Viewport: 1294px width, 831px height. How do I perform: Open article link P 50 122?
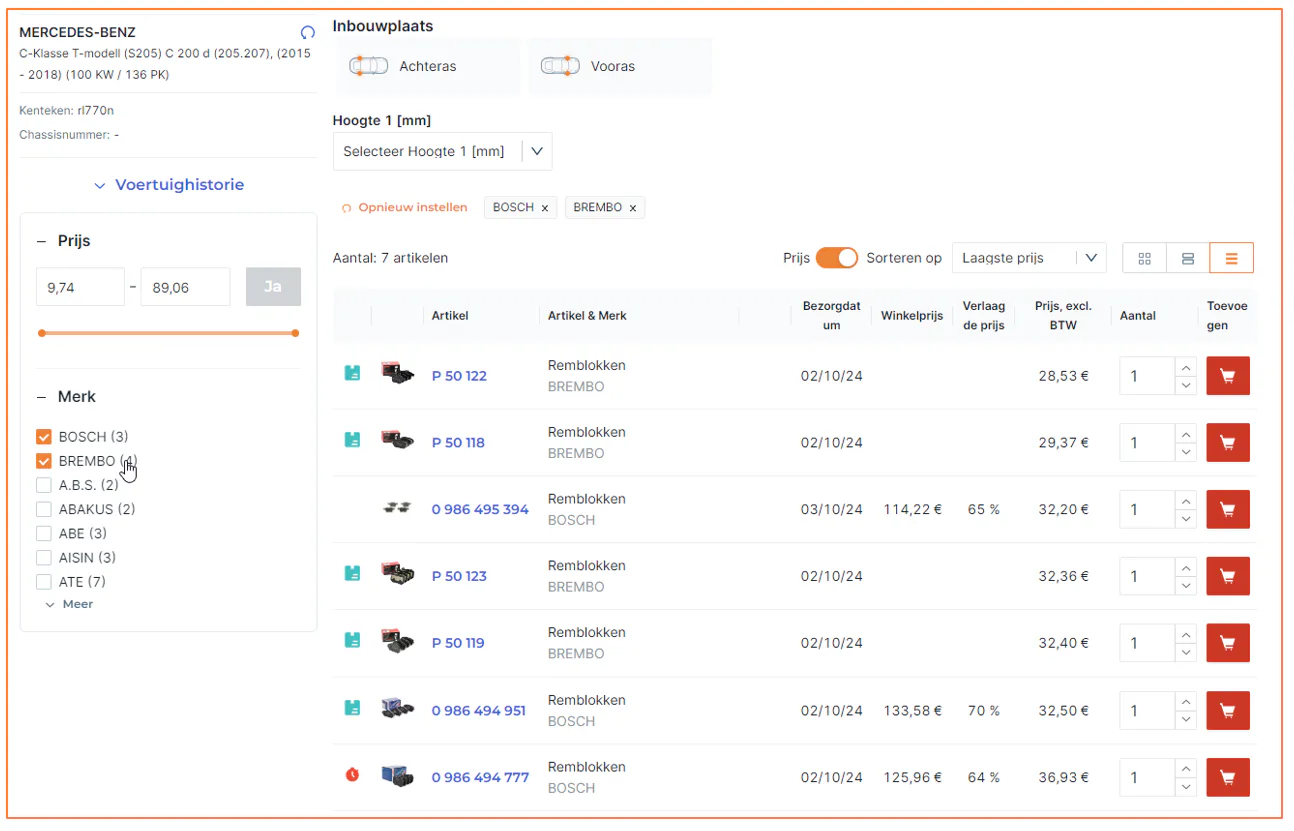(x=459, y=376)
